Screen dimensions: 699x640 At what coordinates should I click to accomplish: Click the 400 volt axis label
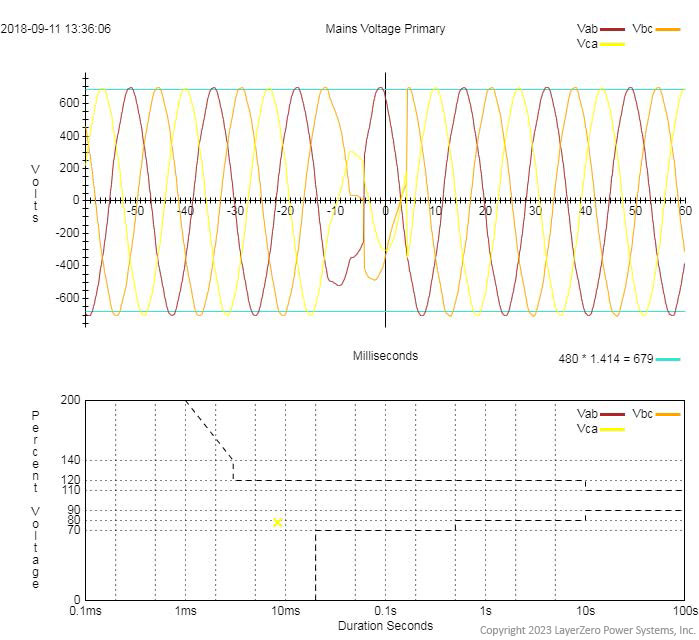point(69,135)
